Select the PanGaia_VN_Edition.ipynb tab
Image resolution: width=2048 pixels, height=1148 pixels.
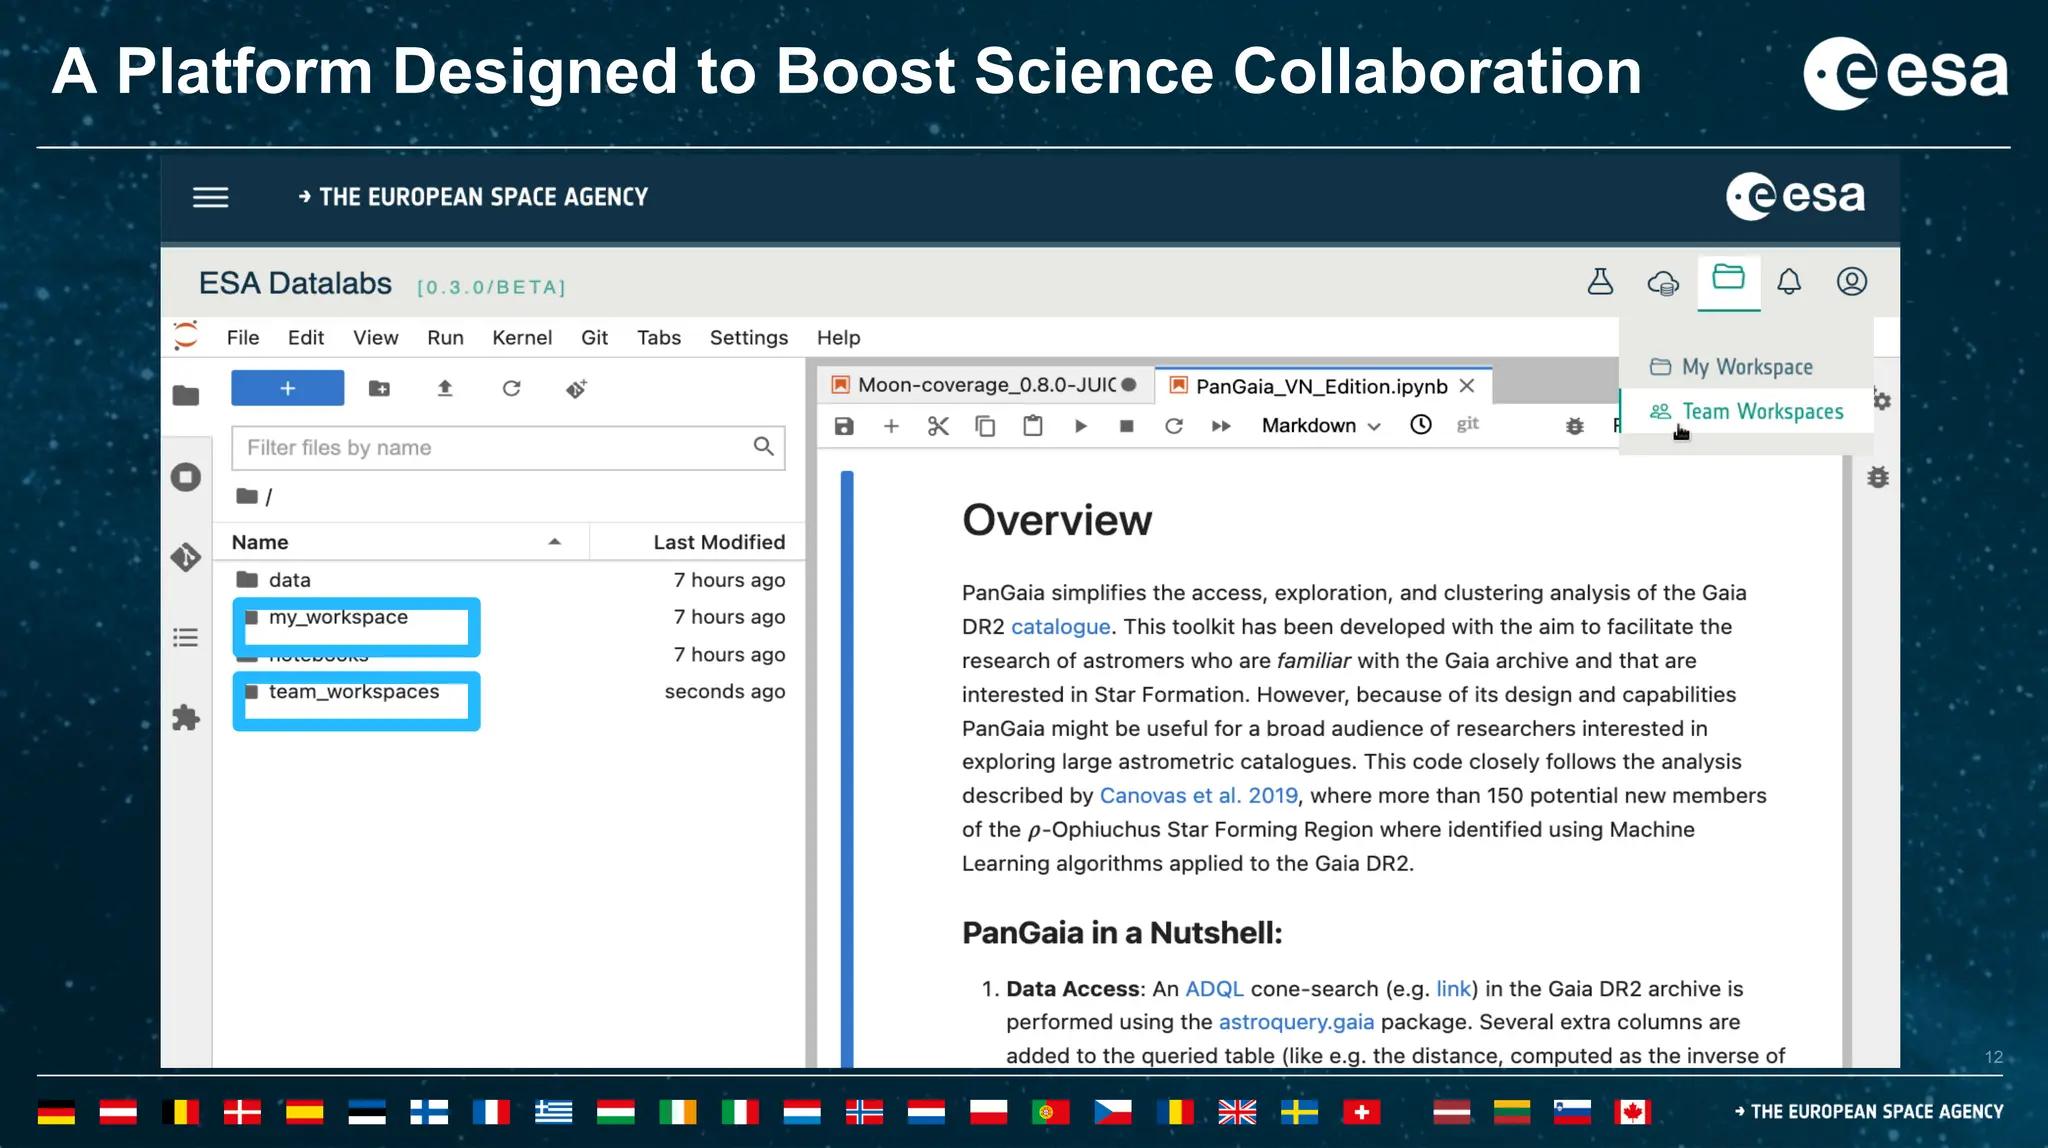pos(1321,386)
